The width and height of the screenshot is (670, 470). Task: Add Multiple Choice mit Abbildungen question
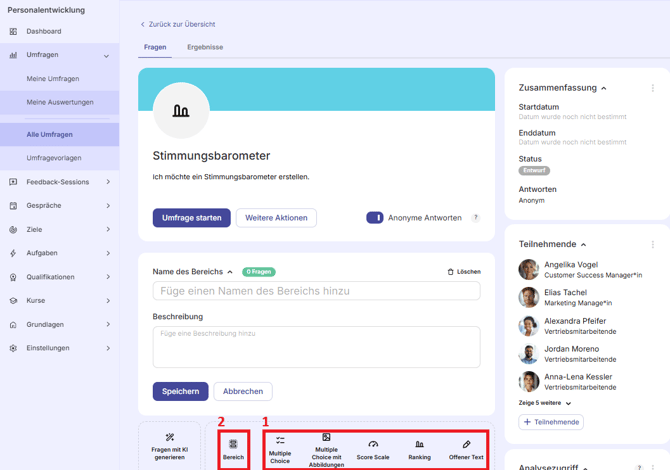point(326,450)
